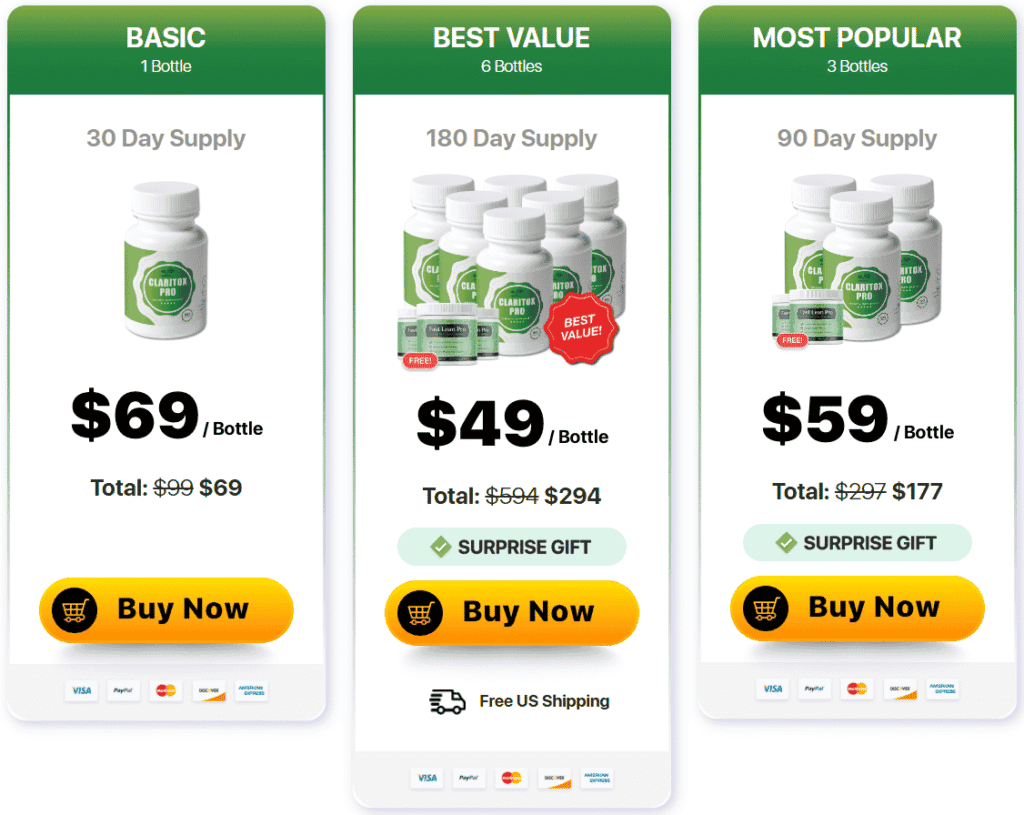The width and height of the screenshot is (1024, 815).
Task: Click the Mastercard icon under the Most Popular plan
Action: click(x=856, y=688)
